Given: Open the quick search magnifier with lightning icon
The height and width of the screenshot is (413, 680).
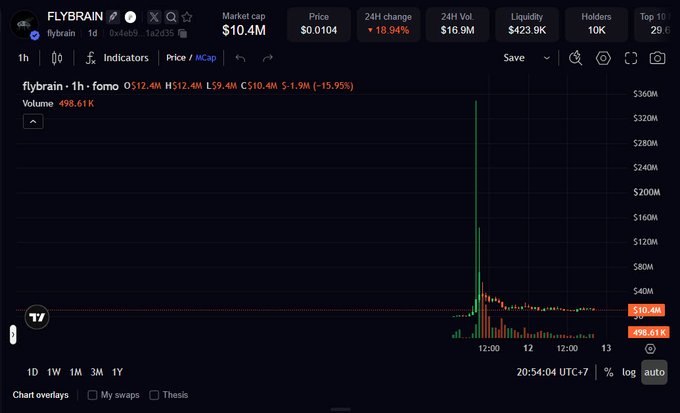Looking at the screenshot, I should (575, 58).
